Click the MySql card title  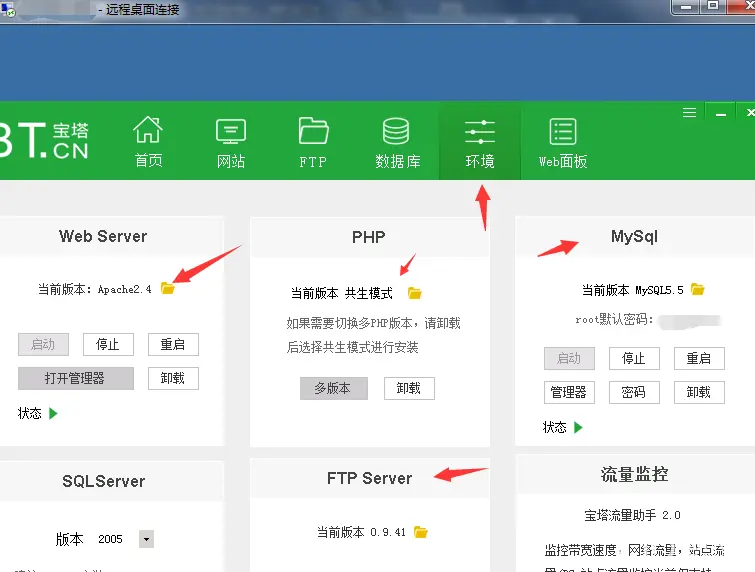(x=634, y=236)
